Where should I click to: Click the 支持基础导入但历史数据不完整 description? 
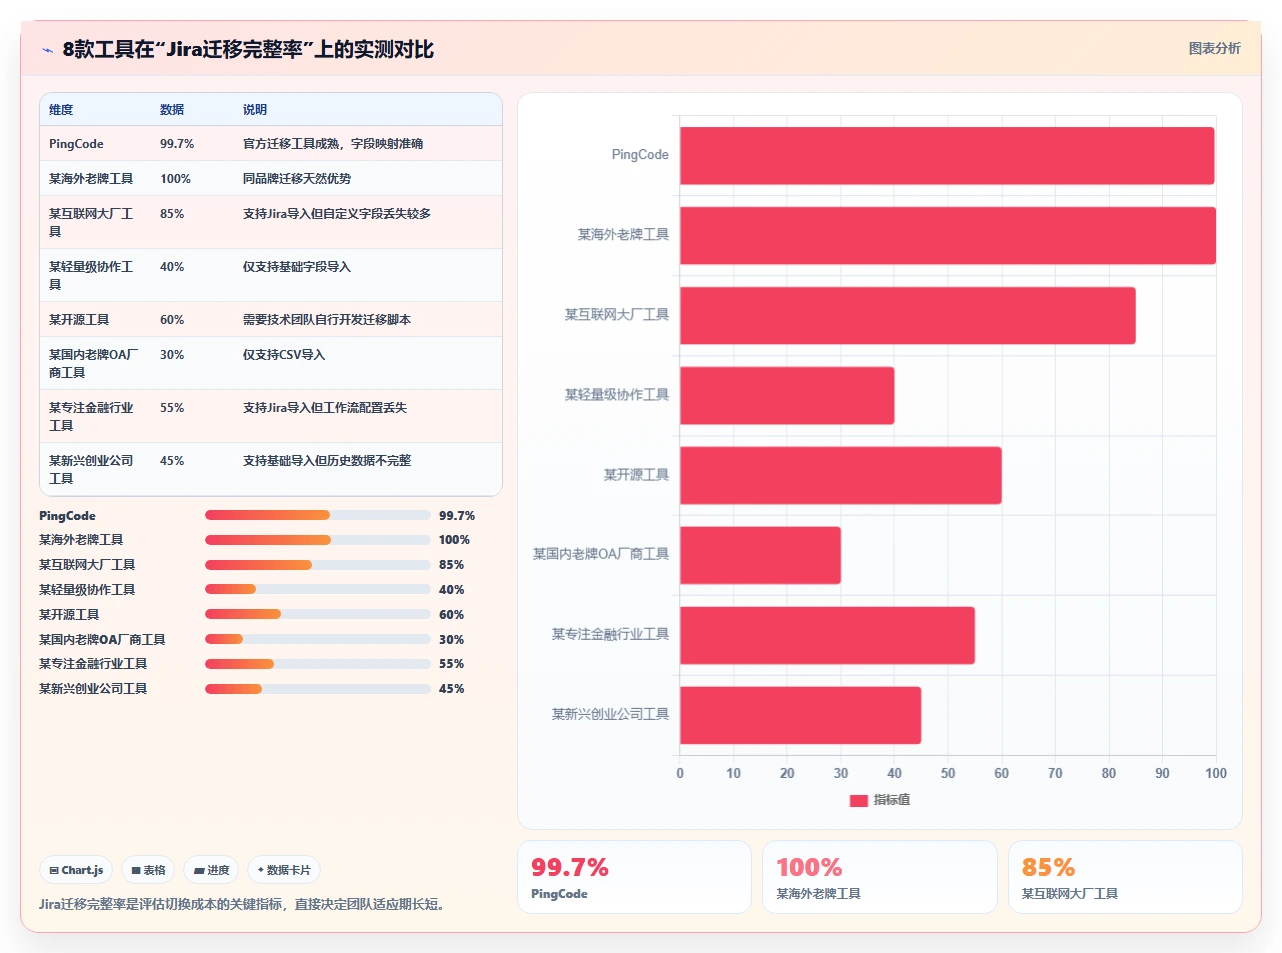click(x=327, y=461)
